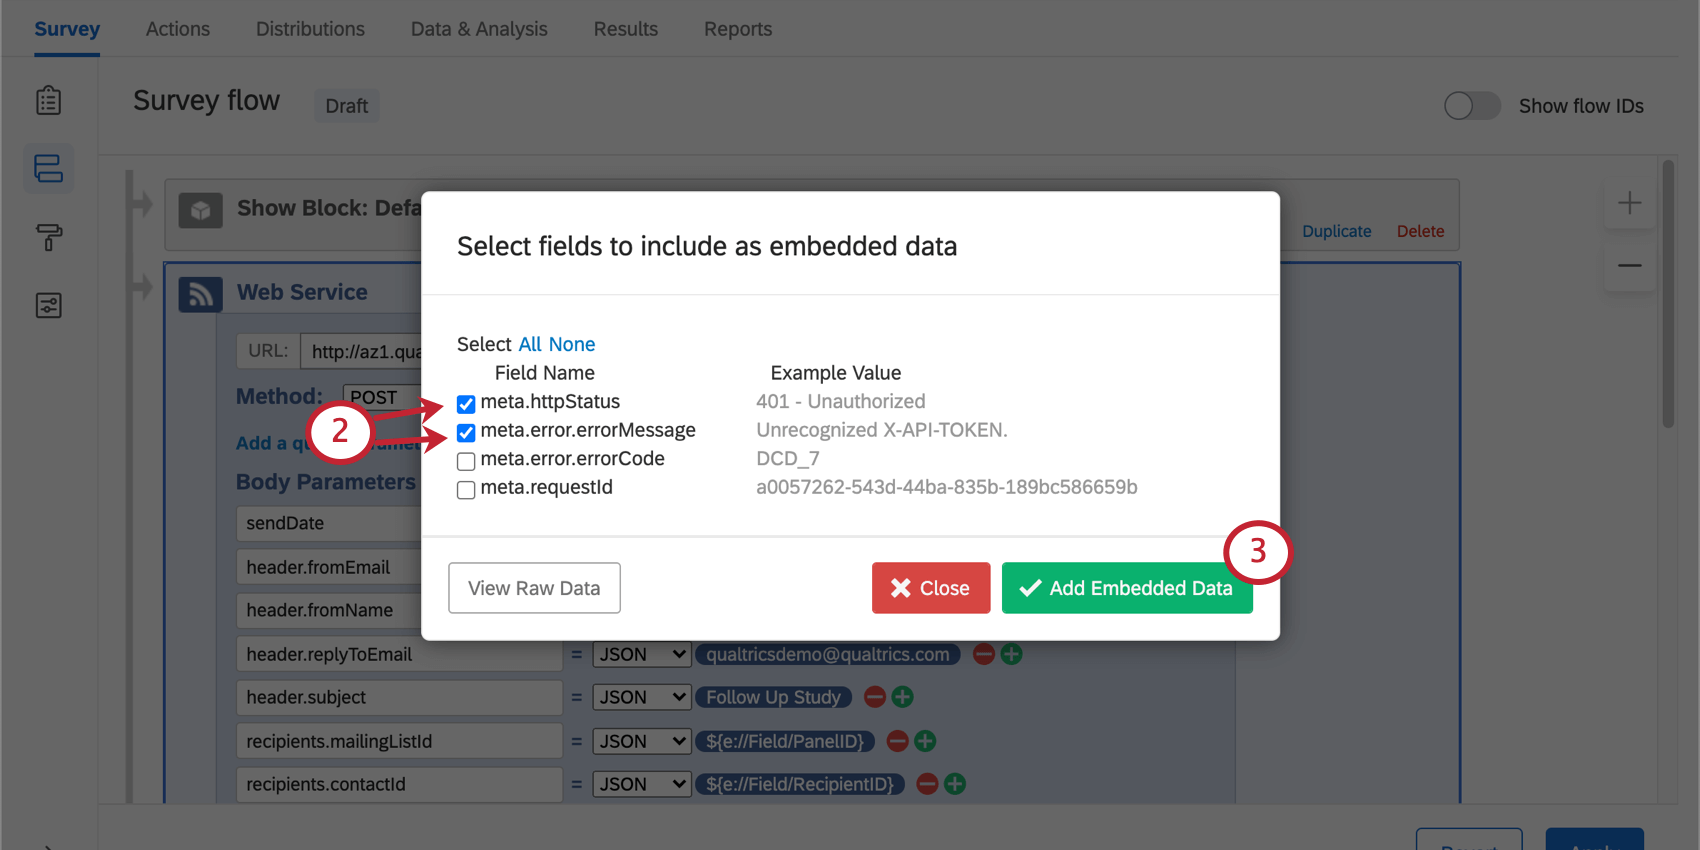Switch to the Distributions tab
The height and width of the screenshot is (850, 1700).
[x=310, y=29]
